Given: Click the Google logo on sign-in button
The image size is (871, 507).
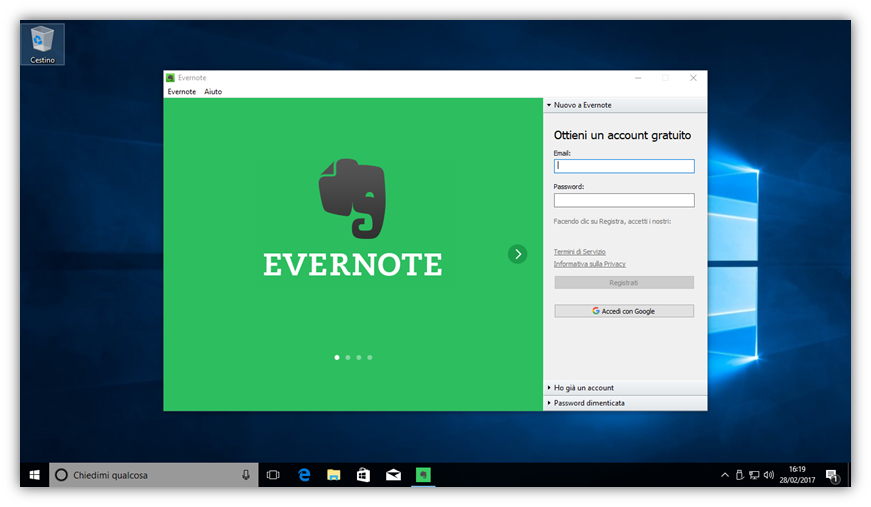Looking at the screenshot, I should [x=595, y=311].
